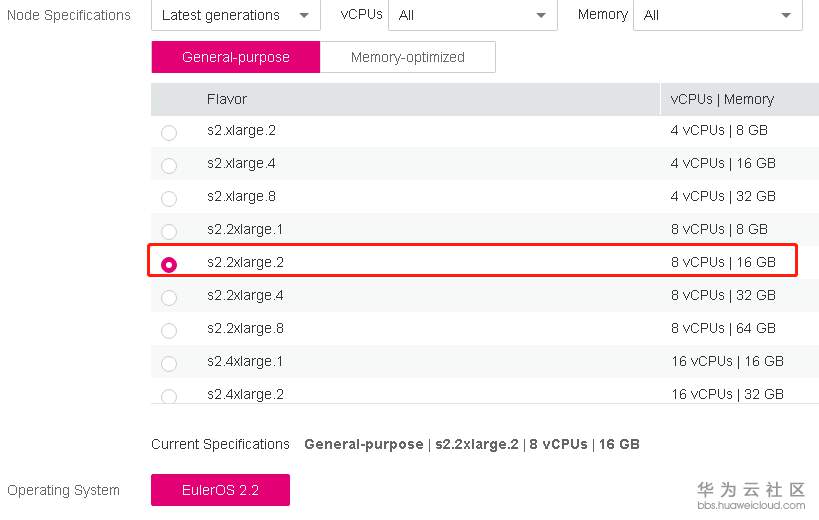Pick the s2.4xlarge.2 flavor radio button
819x520 pixels.
[168, 396]
